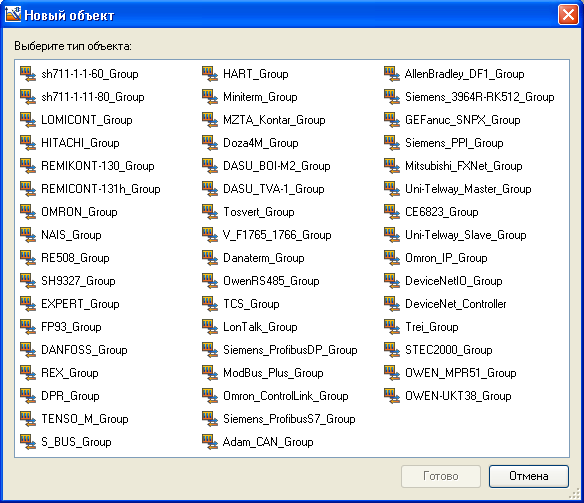Choose Siemens_PPI_Group label
The width and height of the screenshot is (584, 503).
tap(454, 143)
